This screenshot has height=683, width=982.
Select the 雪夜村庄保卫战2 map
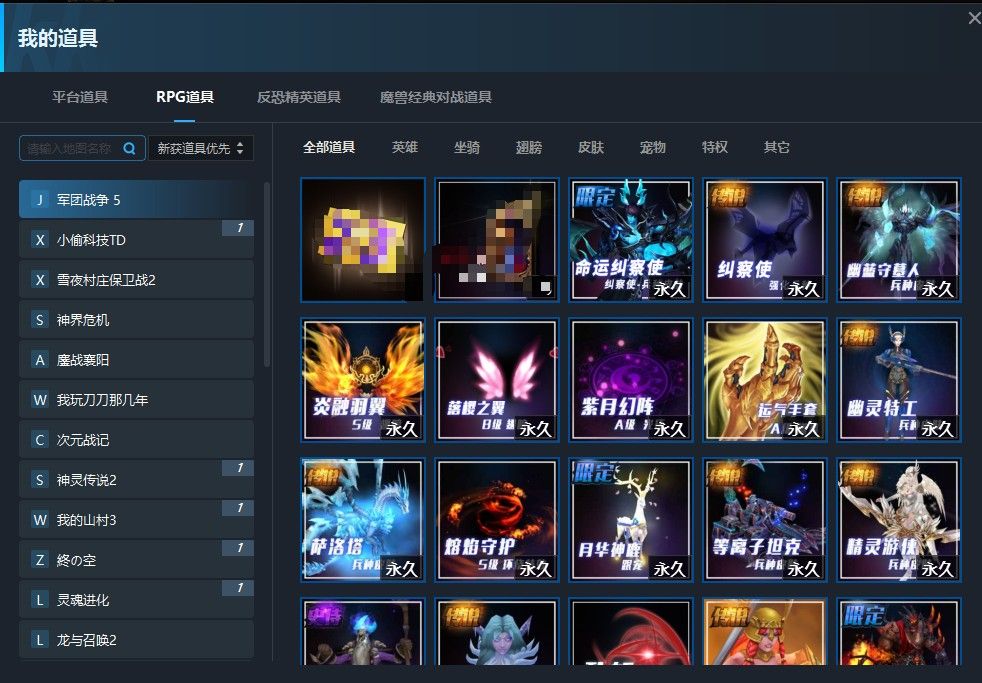click(x=137, y=280)
